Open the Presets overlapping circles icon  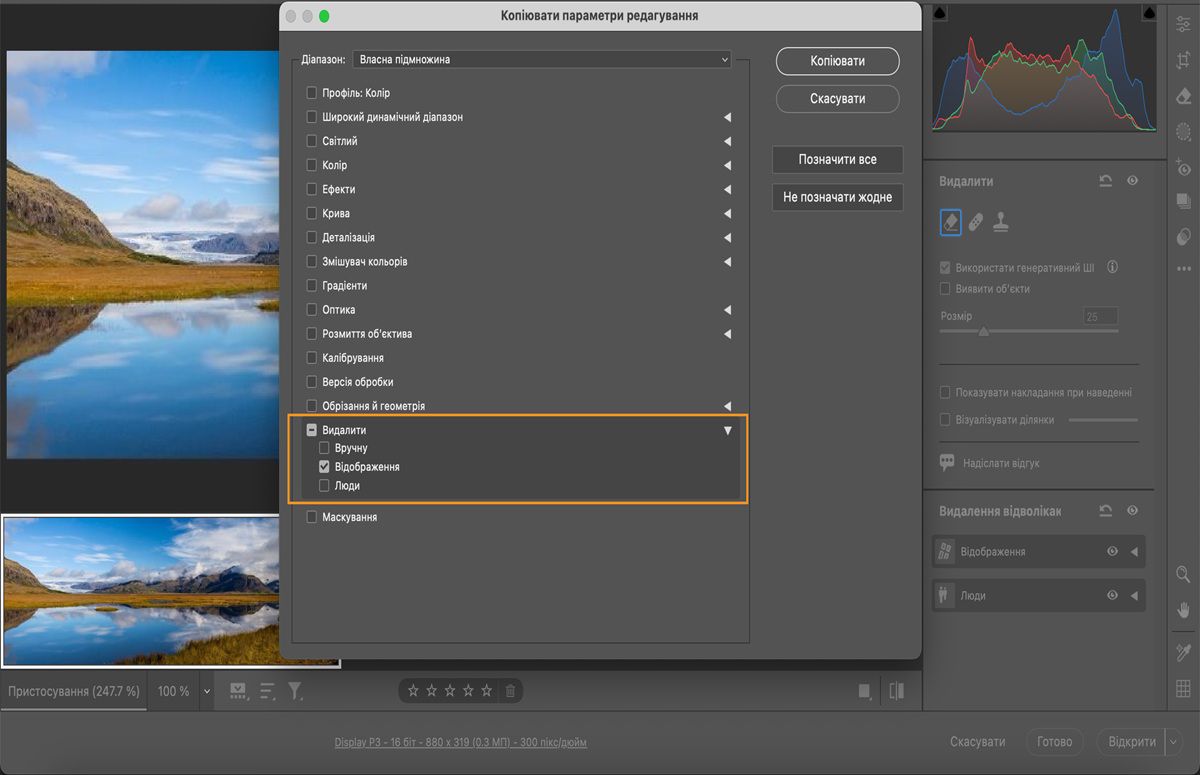pos(1183,236)
